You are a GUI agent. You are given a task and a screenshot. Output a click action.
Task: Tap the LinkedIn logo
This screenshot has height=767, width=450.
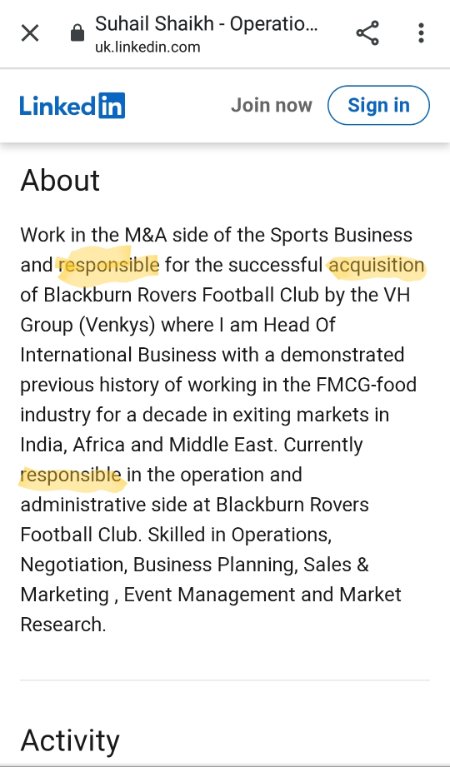coord(72,105)
